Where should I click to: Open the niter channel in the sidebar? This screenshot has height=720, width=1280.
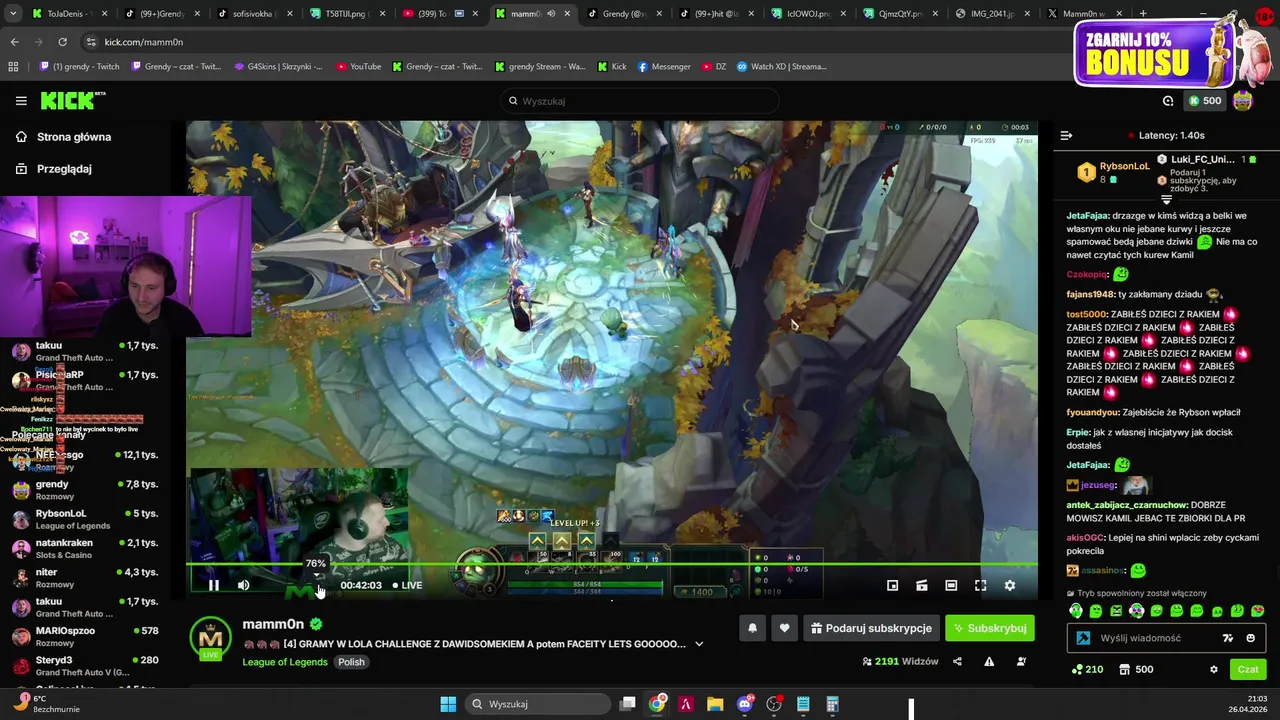[84, 577]
